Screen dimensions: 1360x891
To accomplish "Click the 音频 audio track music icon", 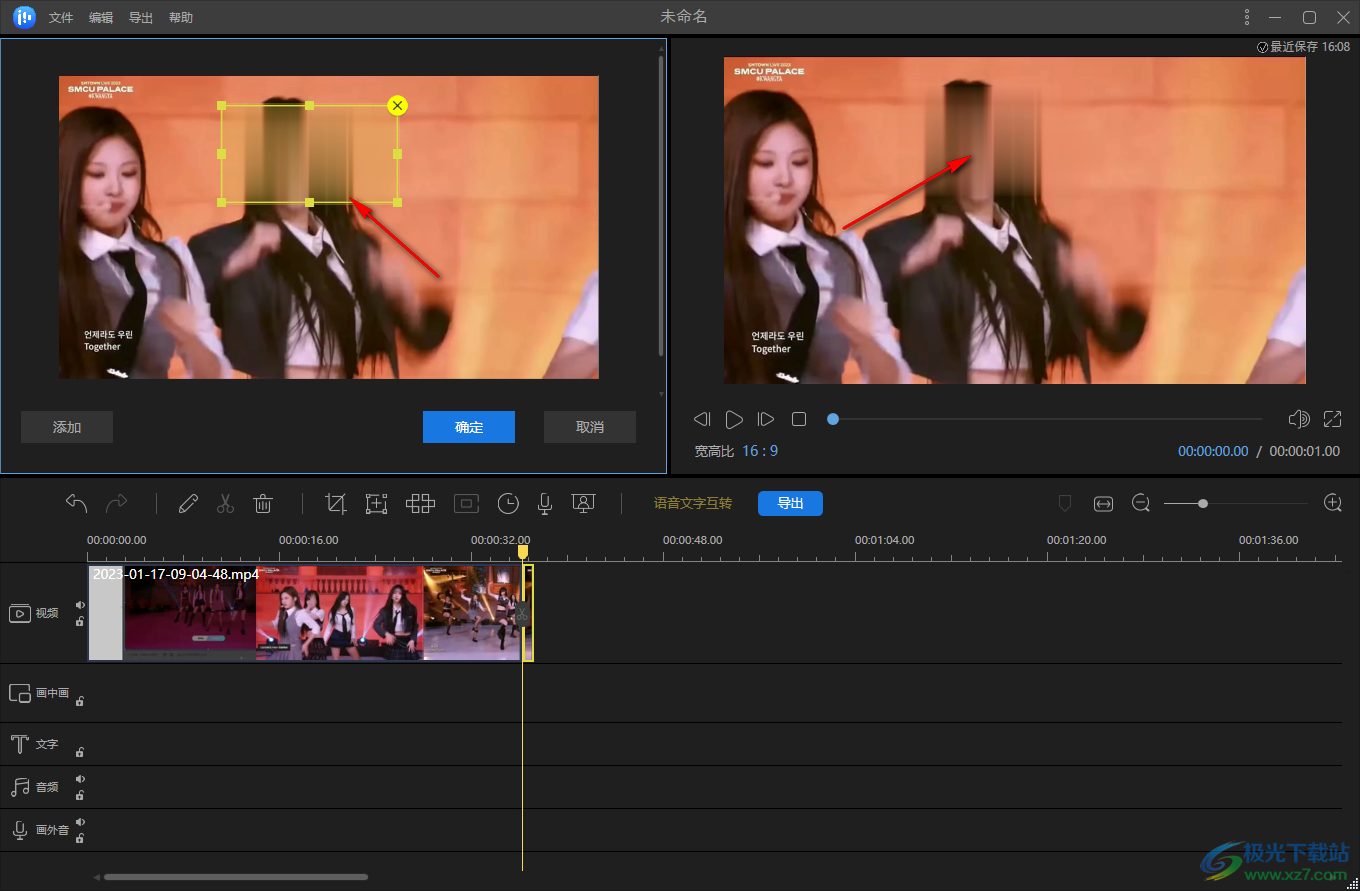I will pos(20,787).
